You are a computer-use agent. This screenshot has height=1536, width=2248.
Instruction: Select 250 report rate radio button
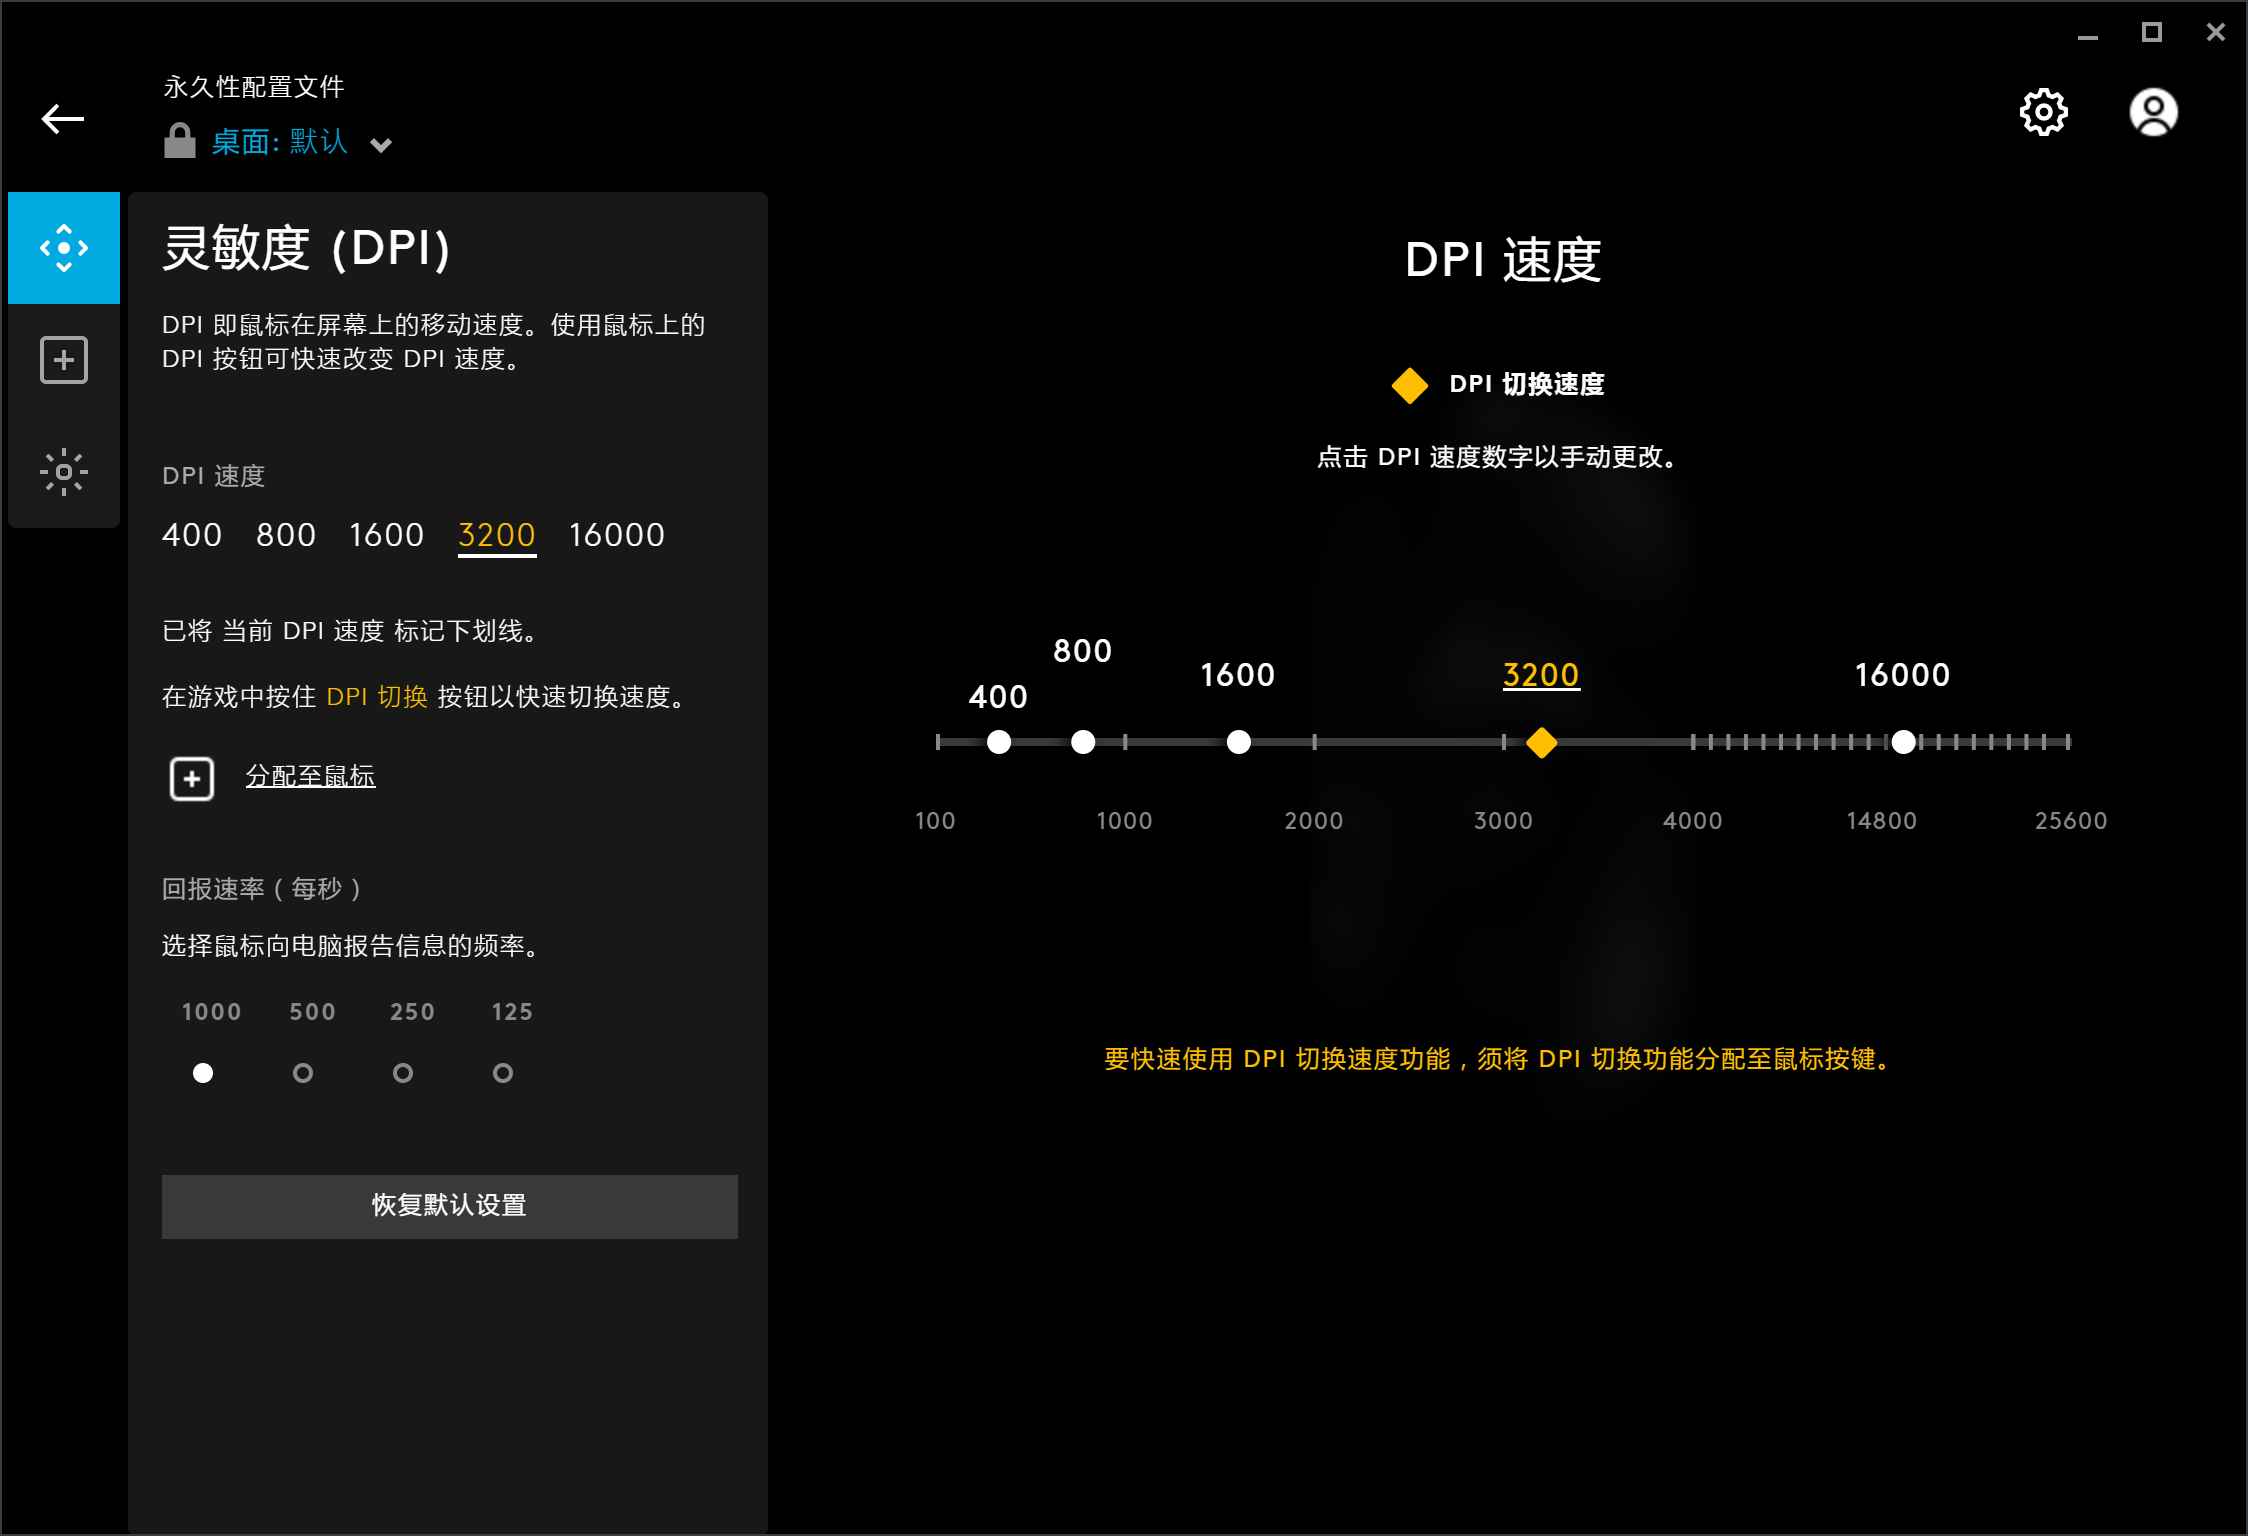click(x=403, y=1073)
